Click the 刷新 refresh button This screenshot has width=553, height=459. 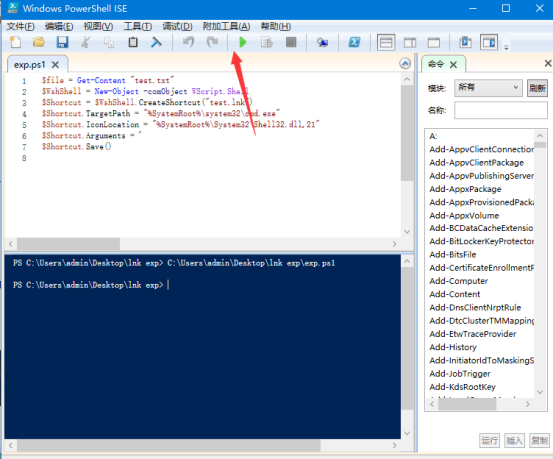click(x=537, y=88)
